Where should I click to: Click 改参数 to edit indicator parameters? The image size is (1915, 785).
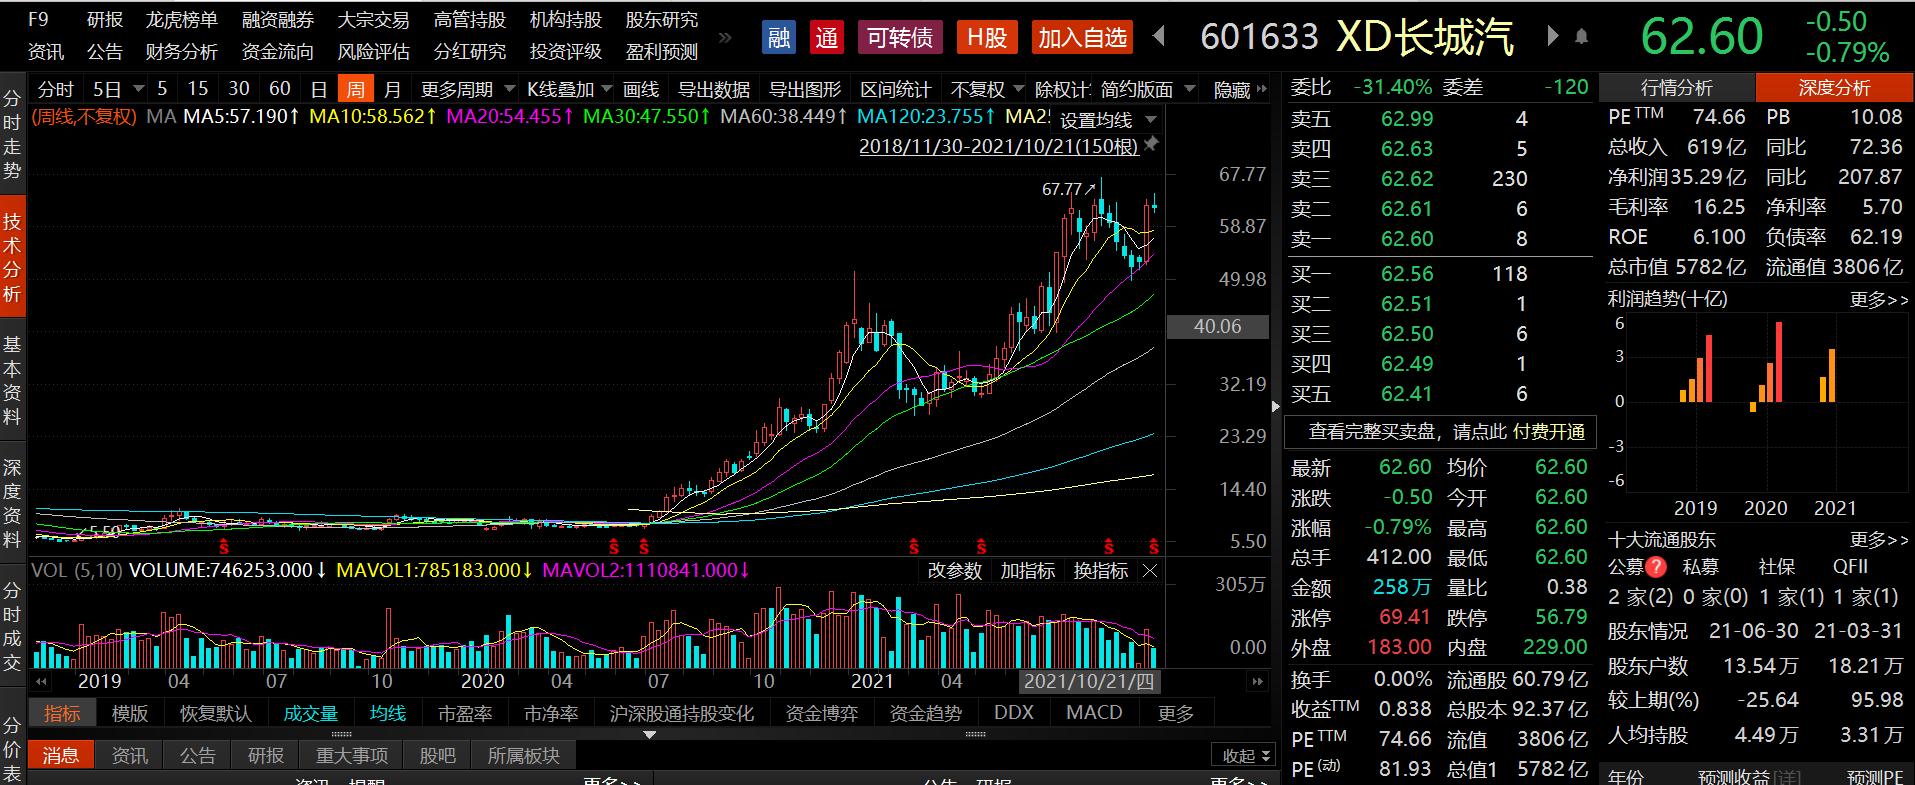(955, 571)
